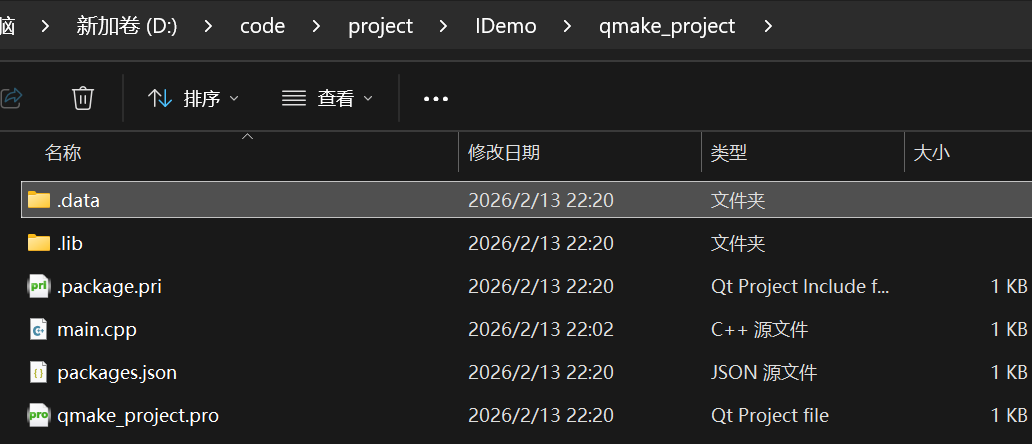
Task: Sort by the 名称 column header
Action: tap(63, 153)
